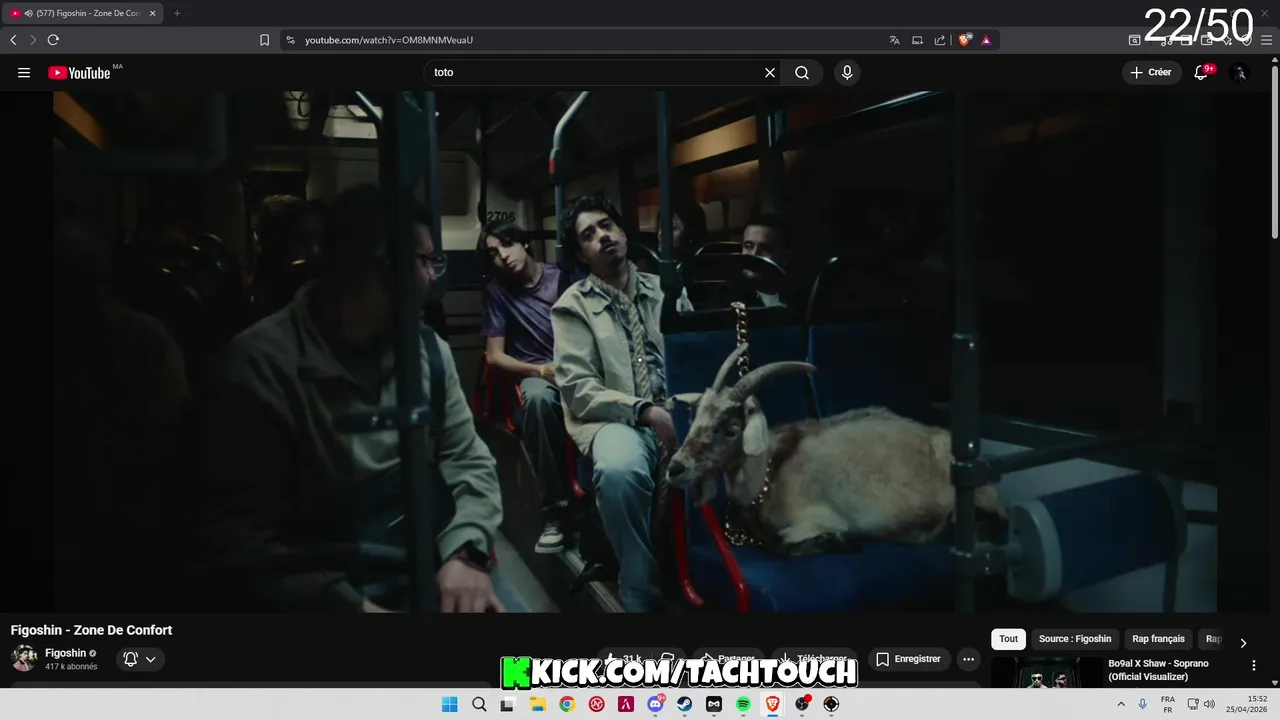The width and height of the screenshot is (1280, 720).
Task: Reload the current page
Action: tap(53, 40)
